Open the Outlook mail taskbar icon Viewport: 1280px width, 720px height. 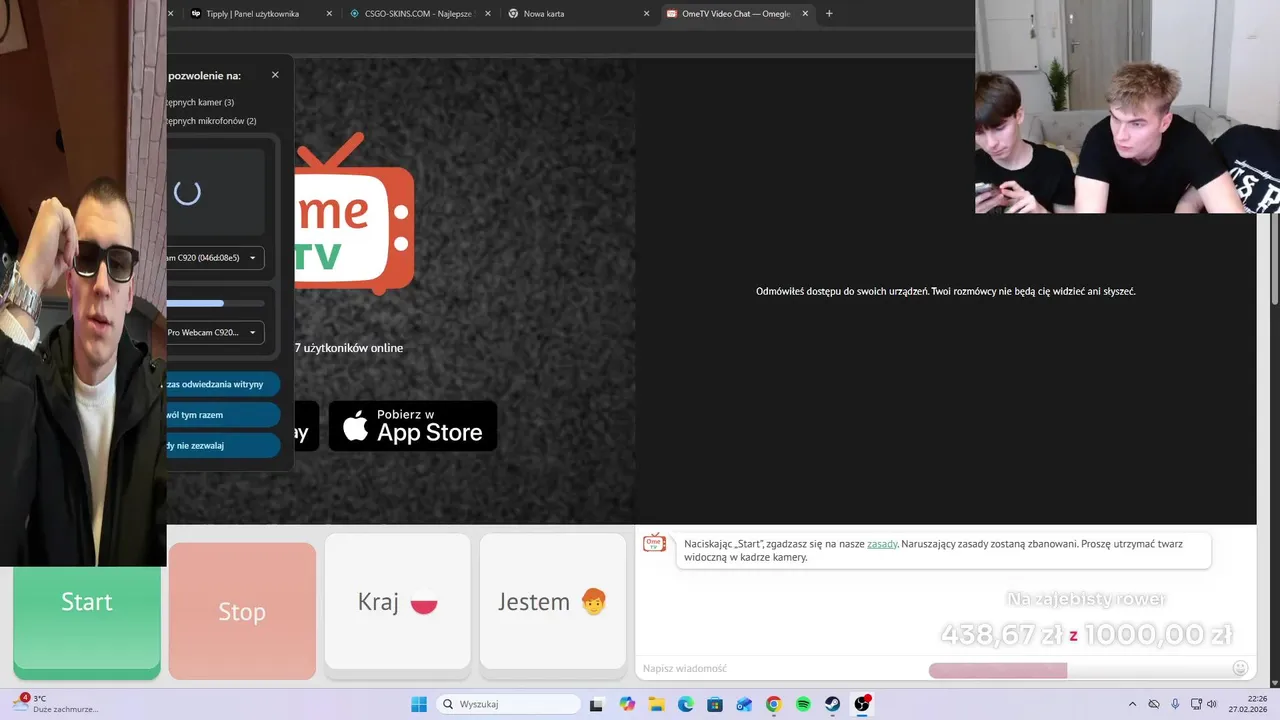click(744, 704)
